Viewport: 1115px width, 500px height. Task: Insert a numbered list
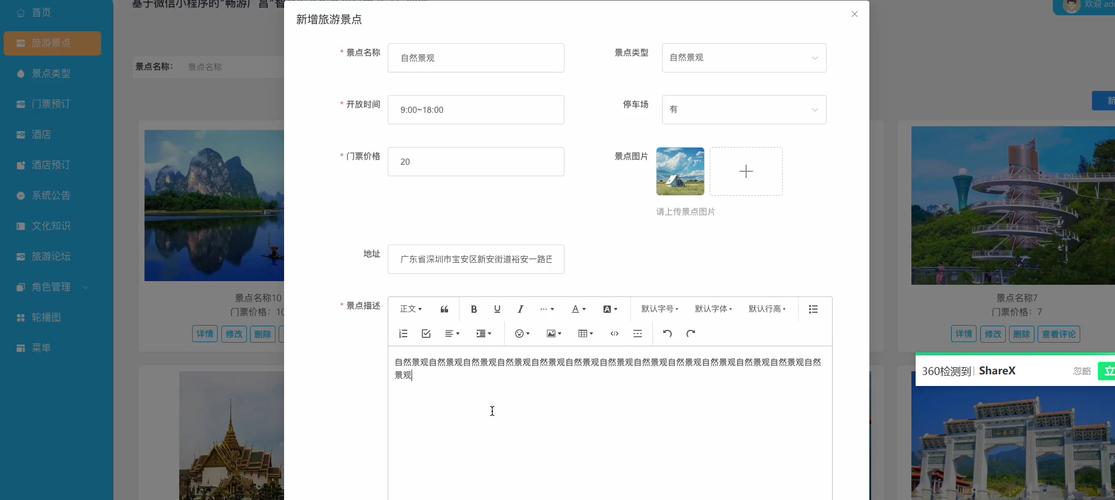(403, 334)
